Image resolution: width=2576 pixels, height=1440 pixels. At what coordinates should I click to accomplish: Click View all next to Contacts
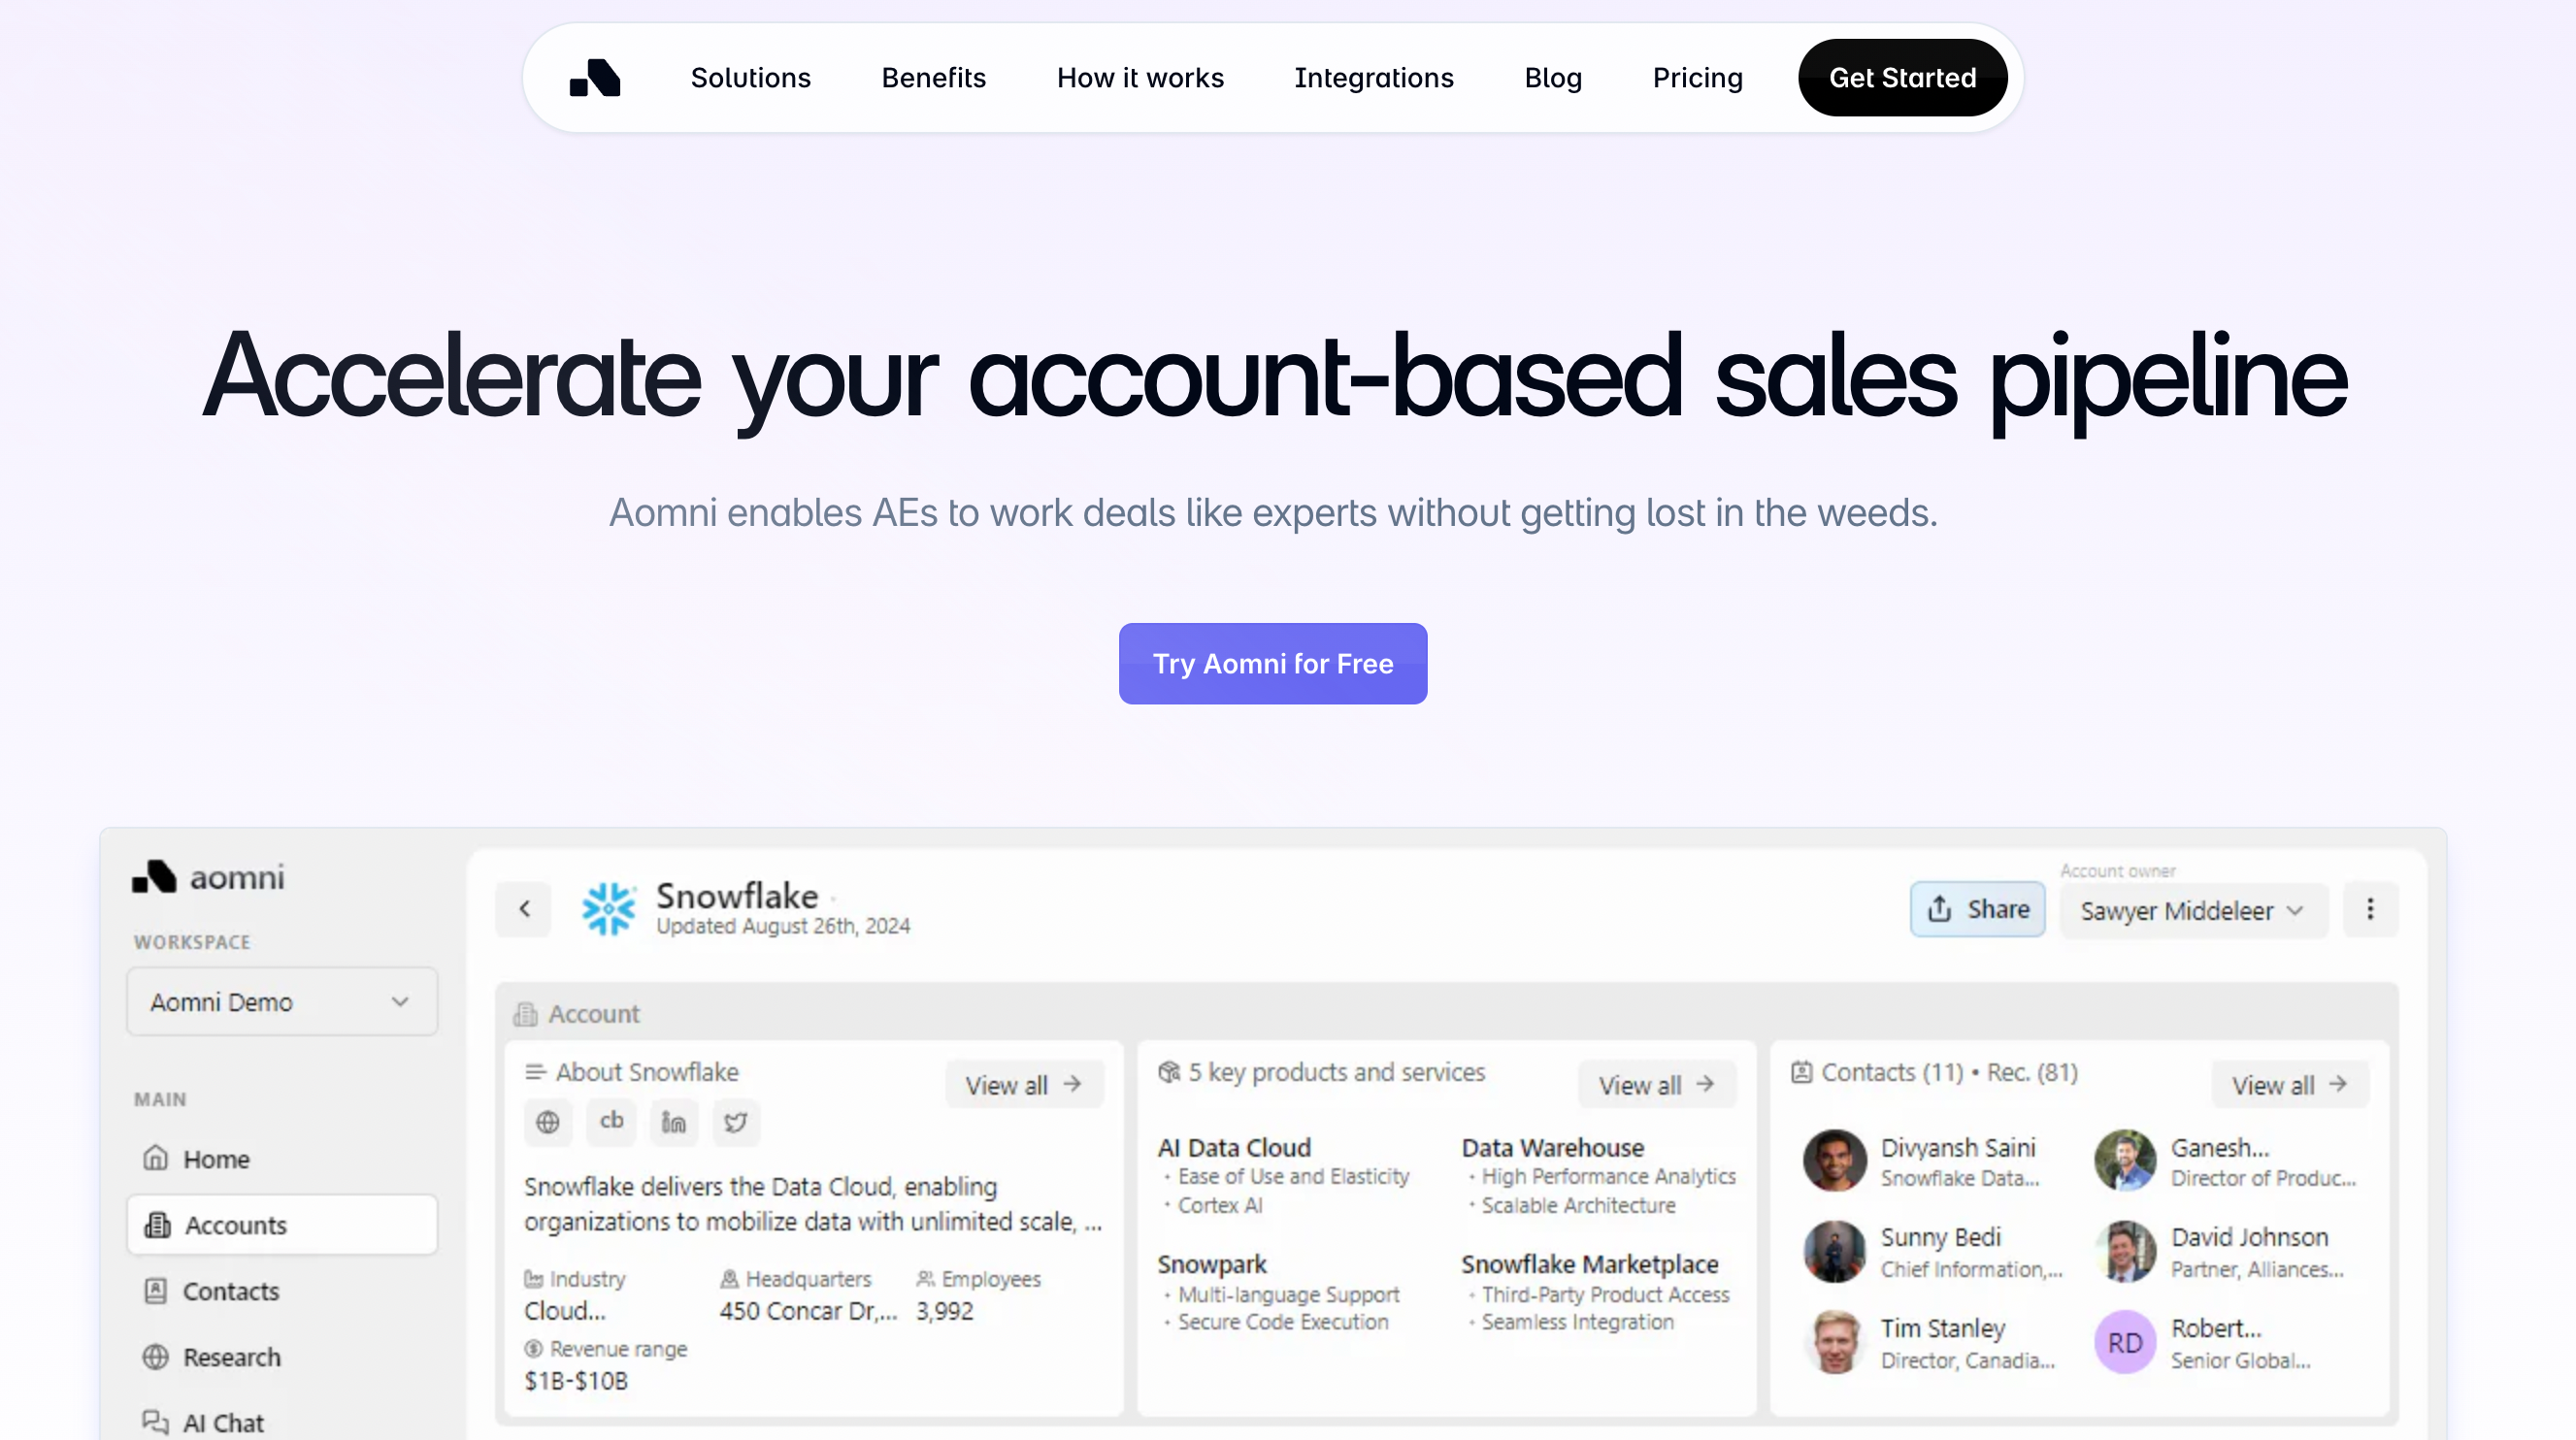tap(2289, 1084)
